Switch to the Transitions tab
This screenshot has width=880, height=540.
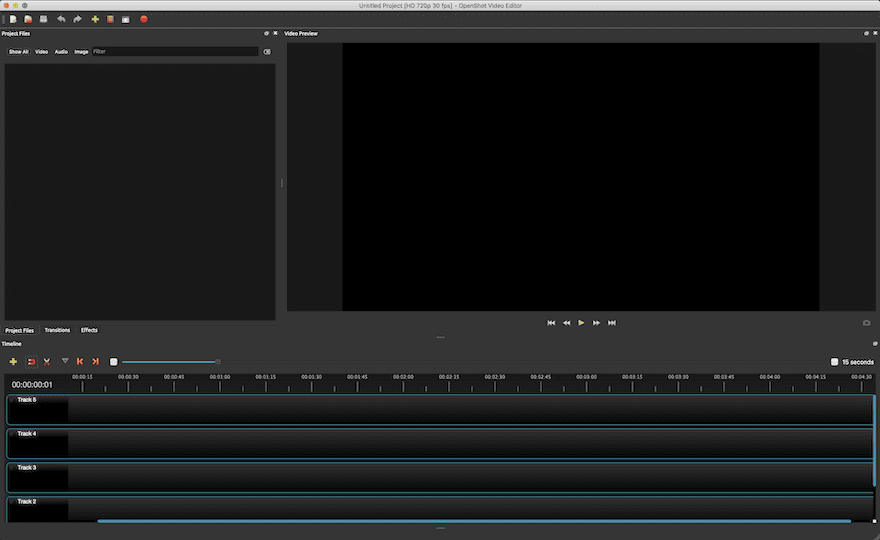point(57,330)
